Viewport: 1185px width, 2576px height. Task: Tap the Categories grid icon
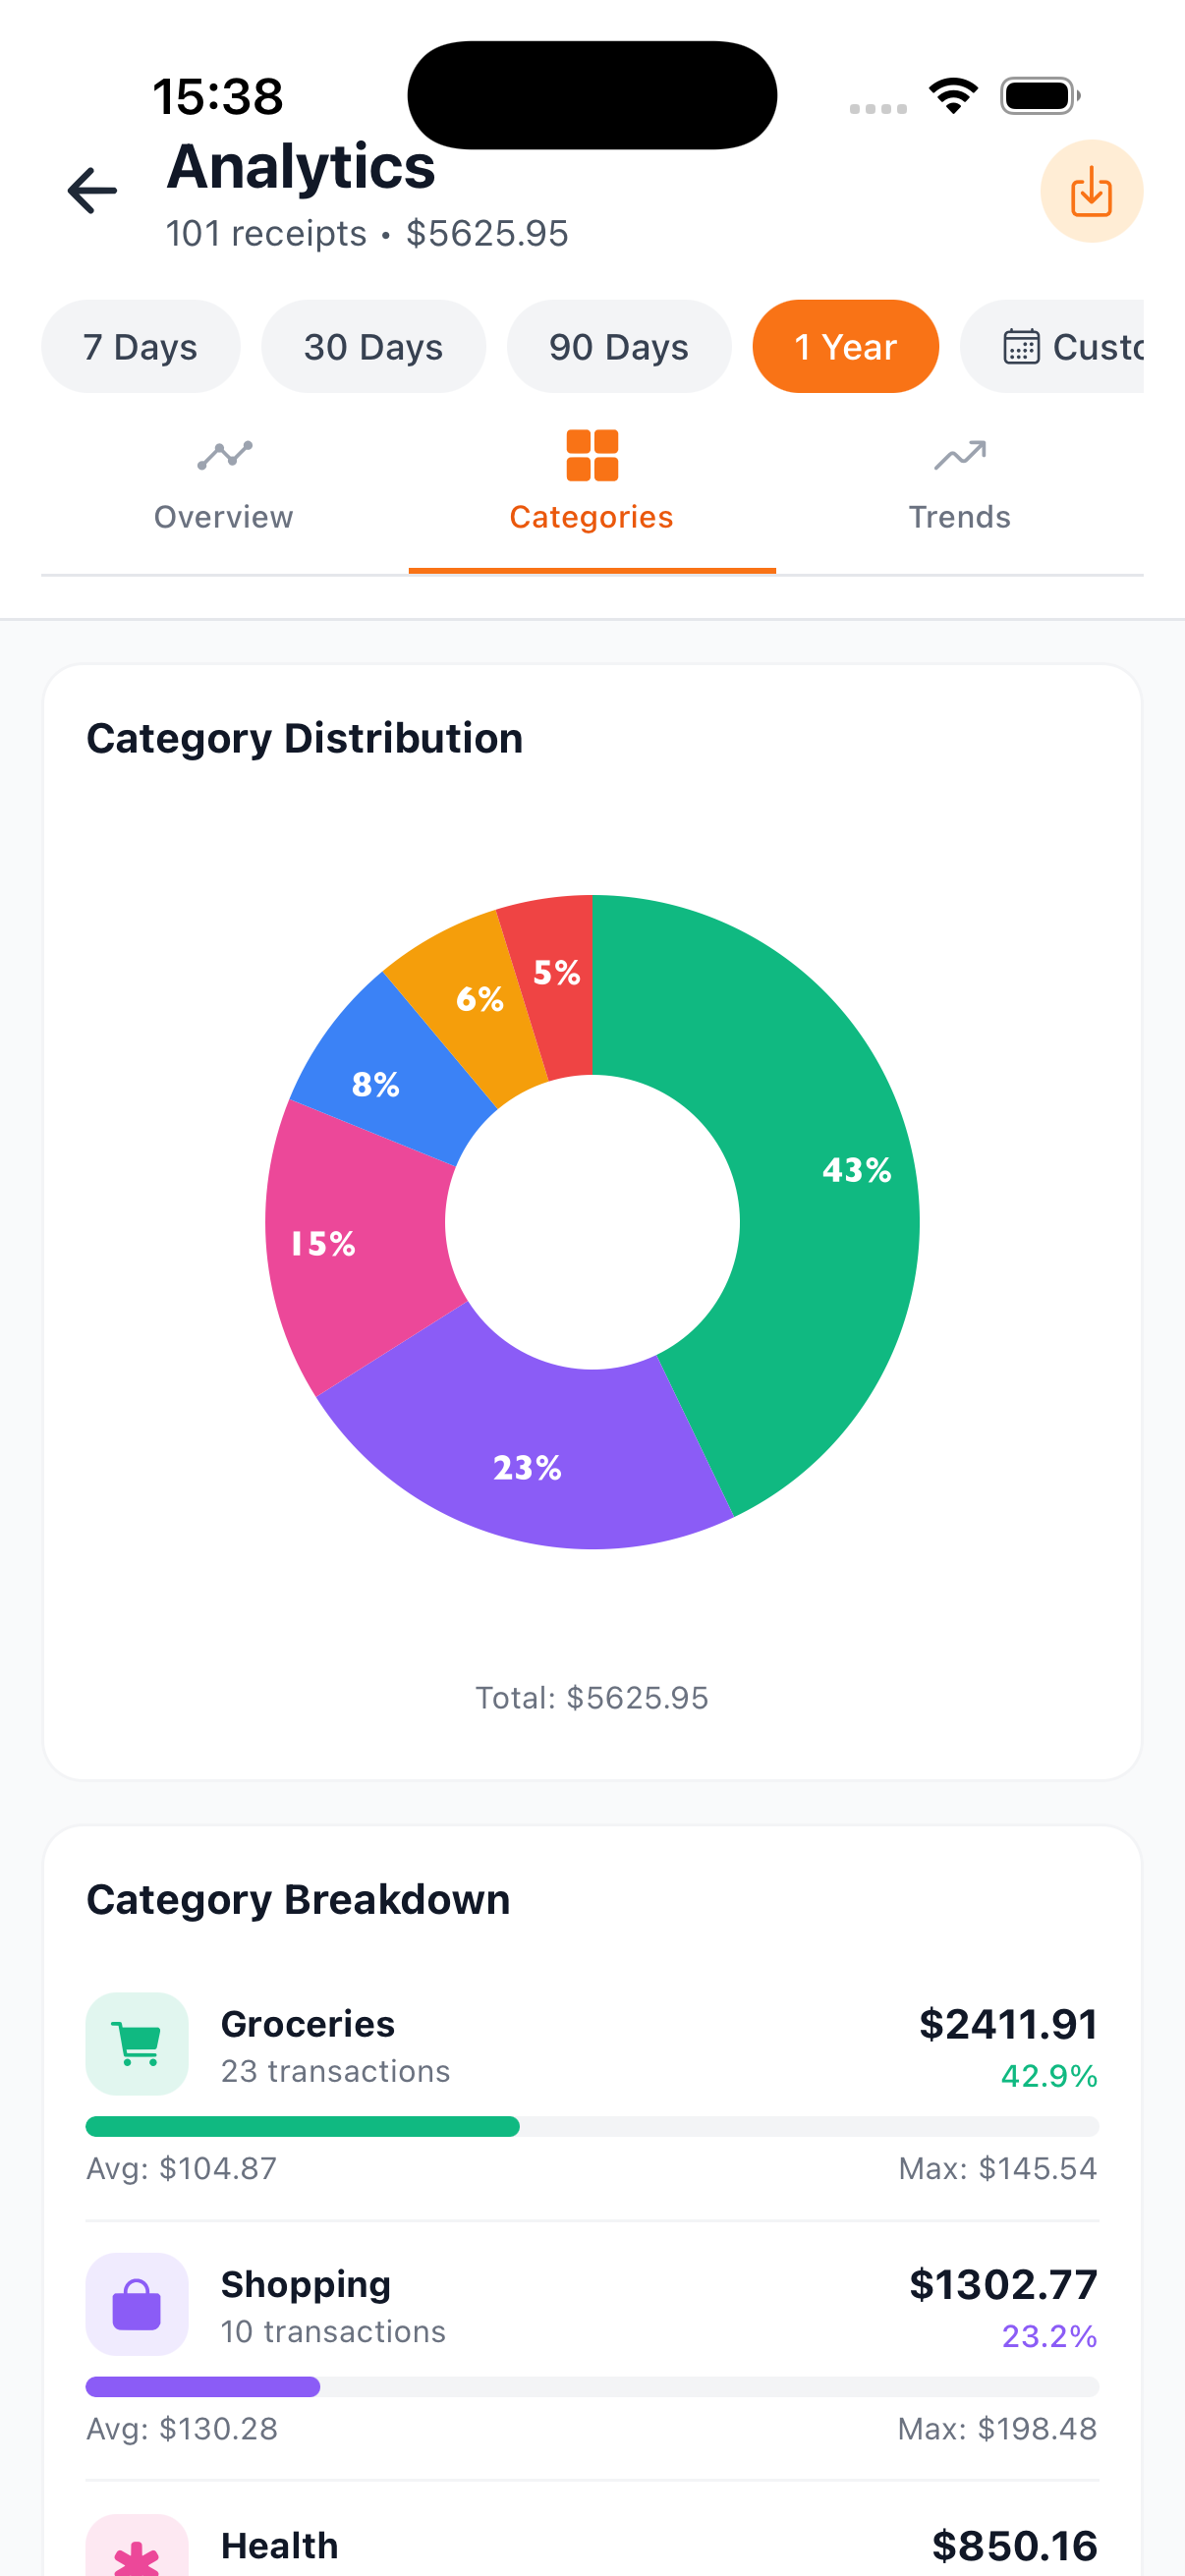point(592,456)
